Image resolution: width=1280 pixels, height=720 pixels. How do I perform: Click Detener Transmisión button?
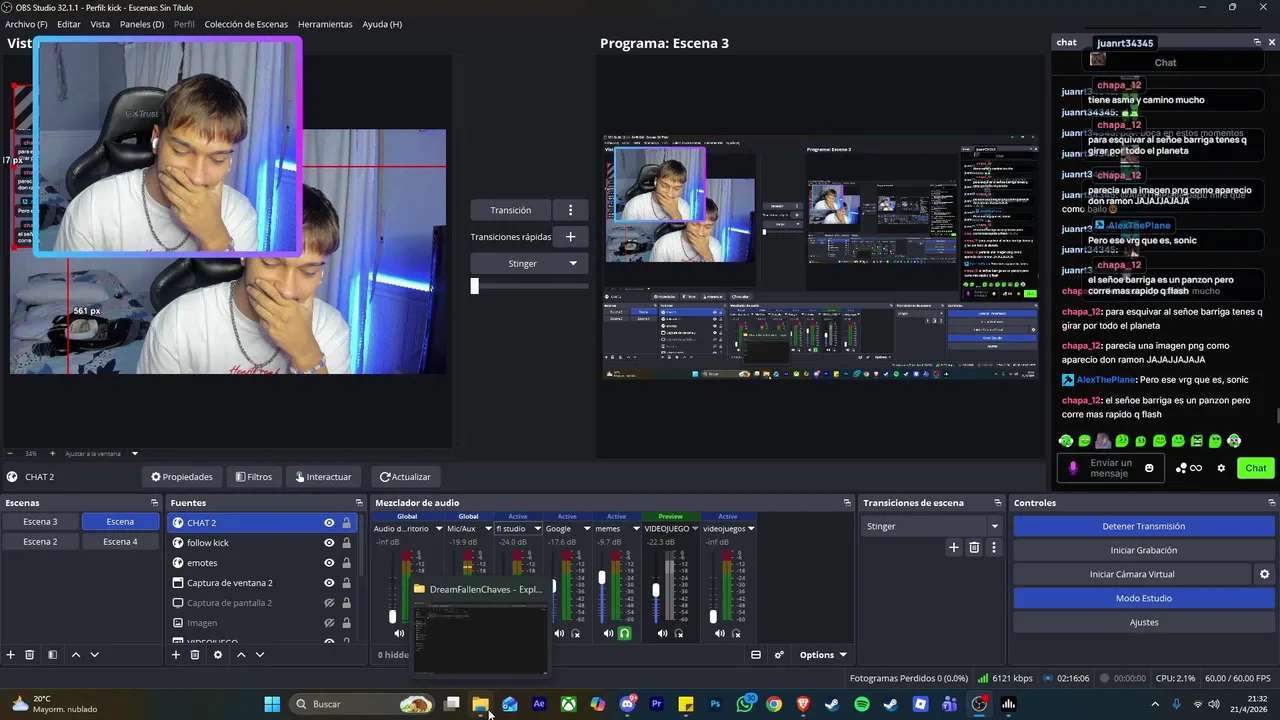(1144, 526)
